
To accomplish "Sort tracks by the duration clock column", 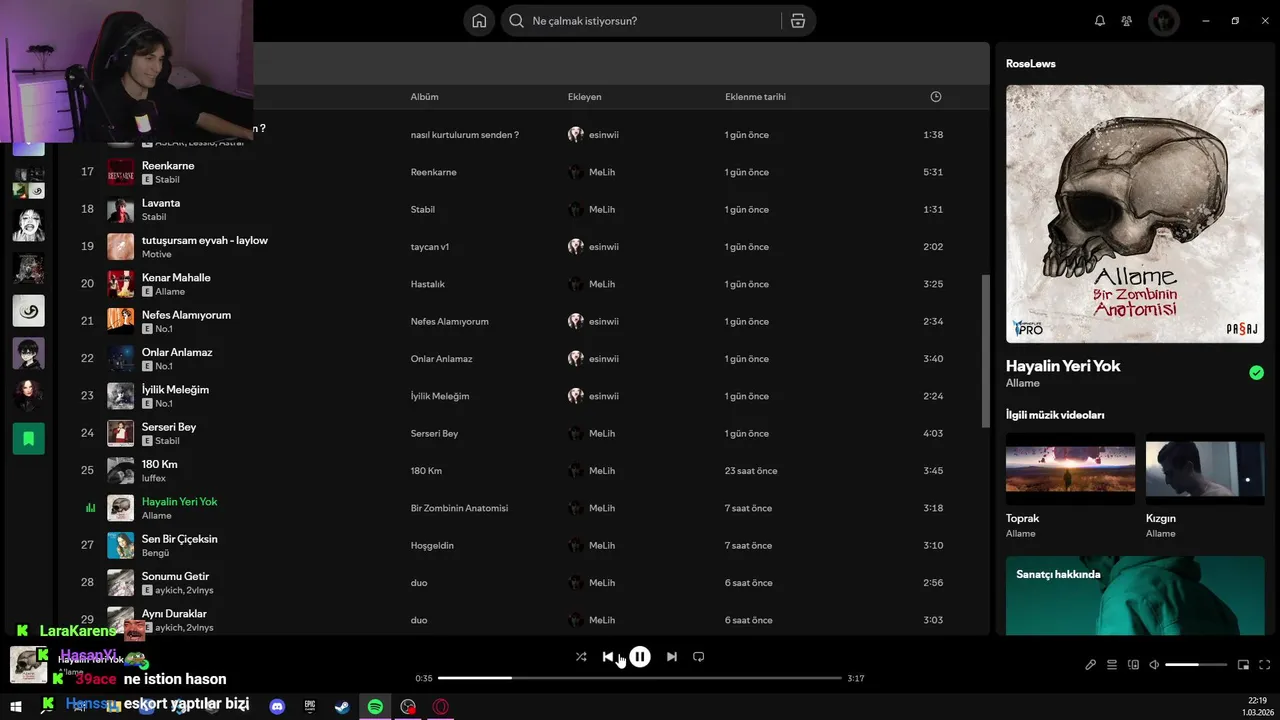I will coord(936,97).
